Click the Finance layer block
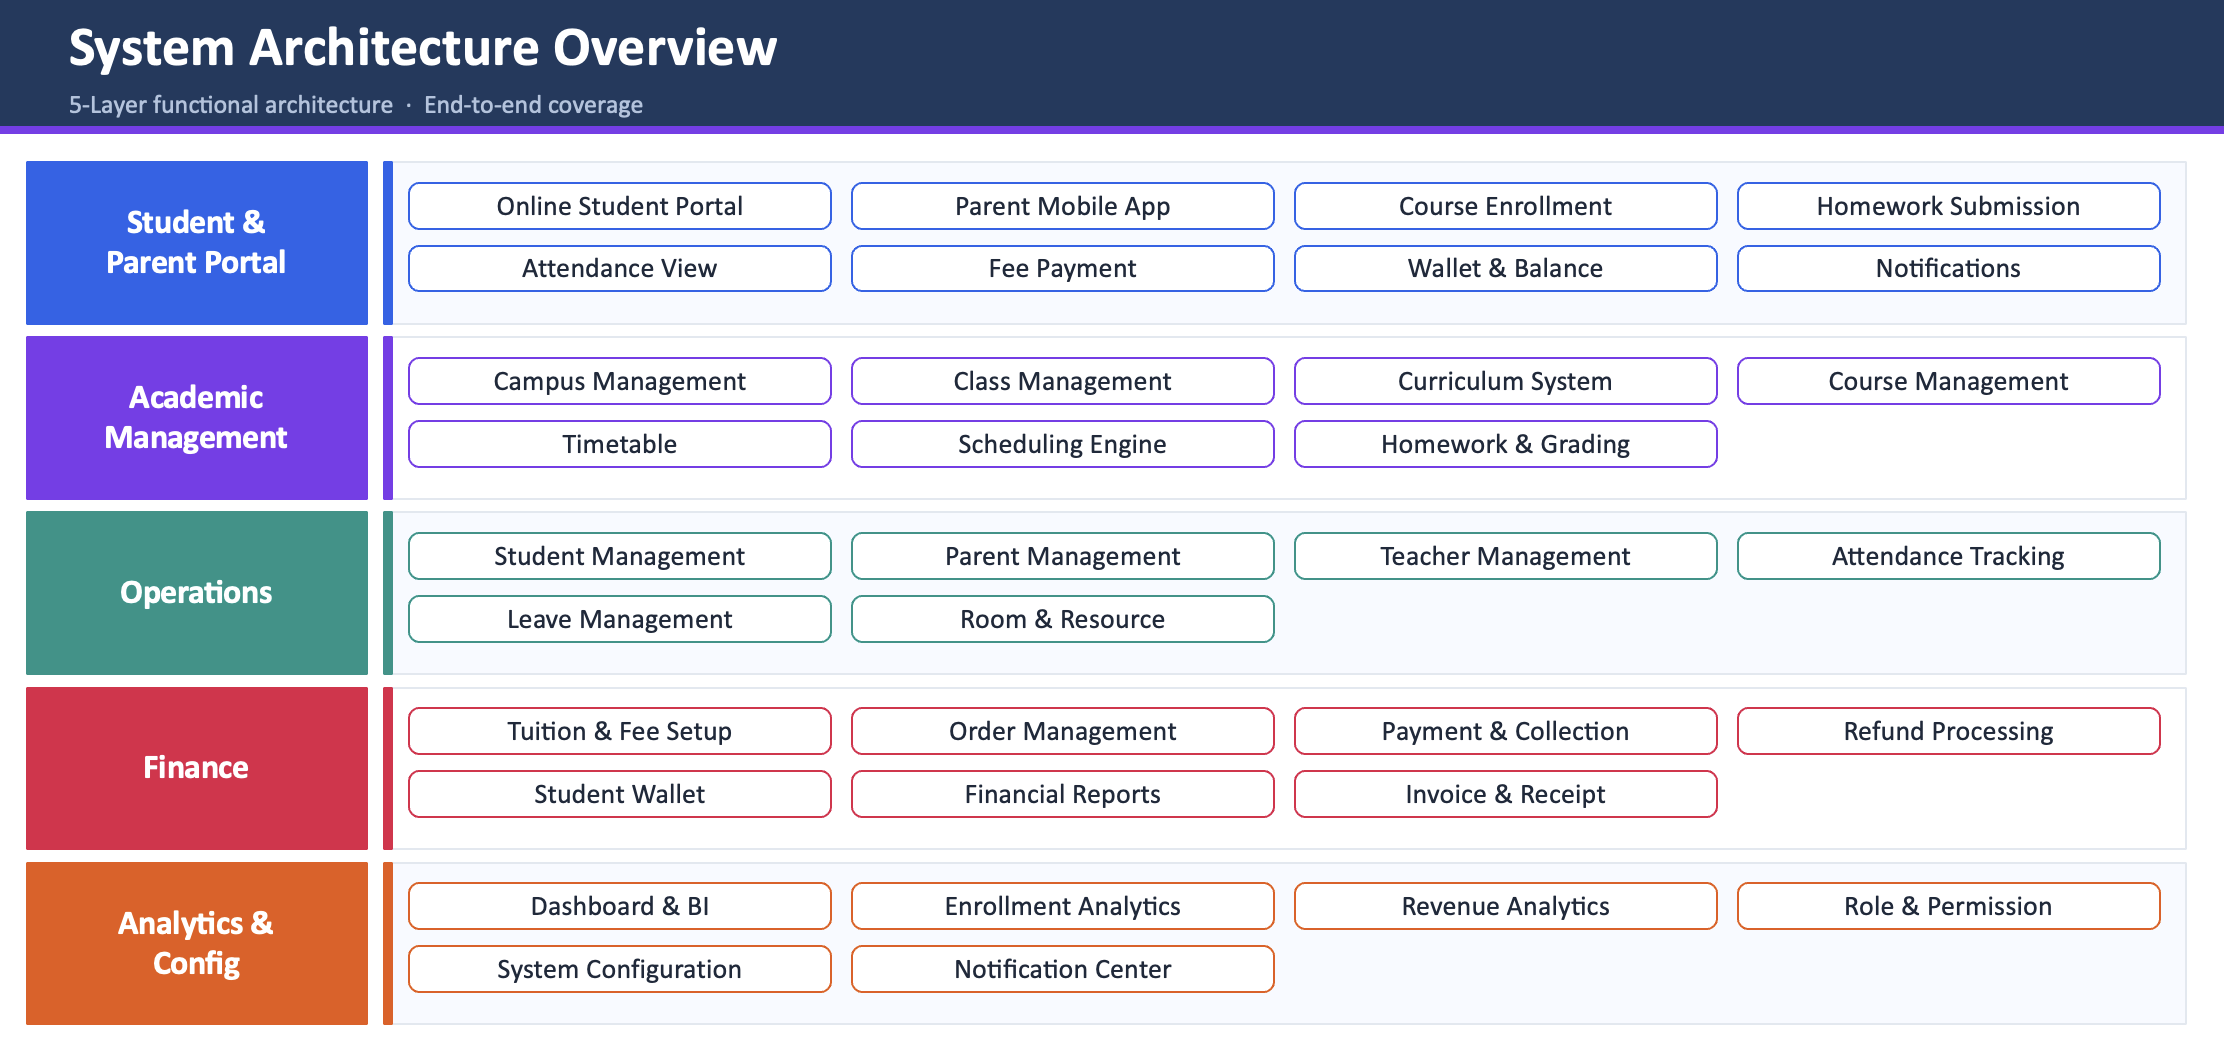Viewport: 2224px width, 1050px height. [196, 767]
